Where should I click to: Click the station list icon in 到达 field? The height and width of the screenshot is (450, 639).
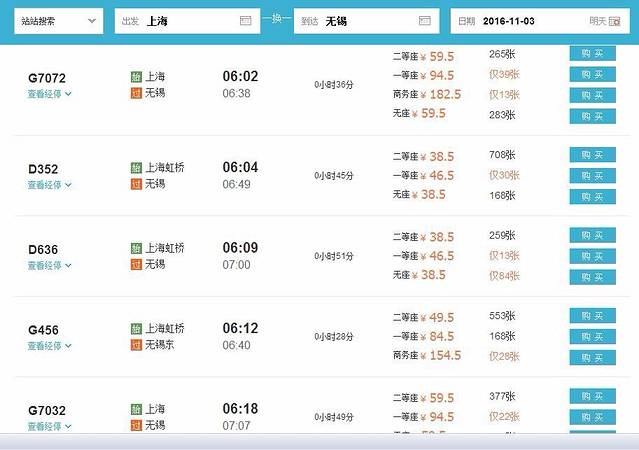[425, 21]
